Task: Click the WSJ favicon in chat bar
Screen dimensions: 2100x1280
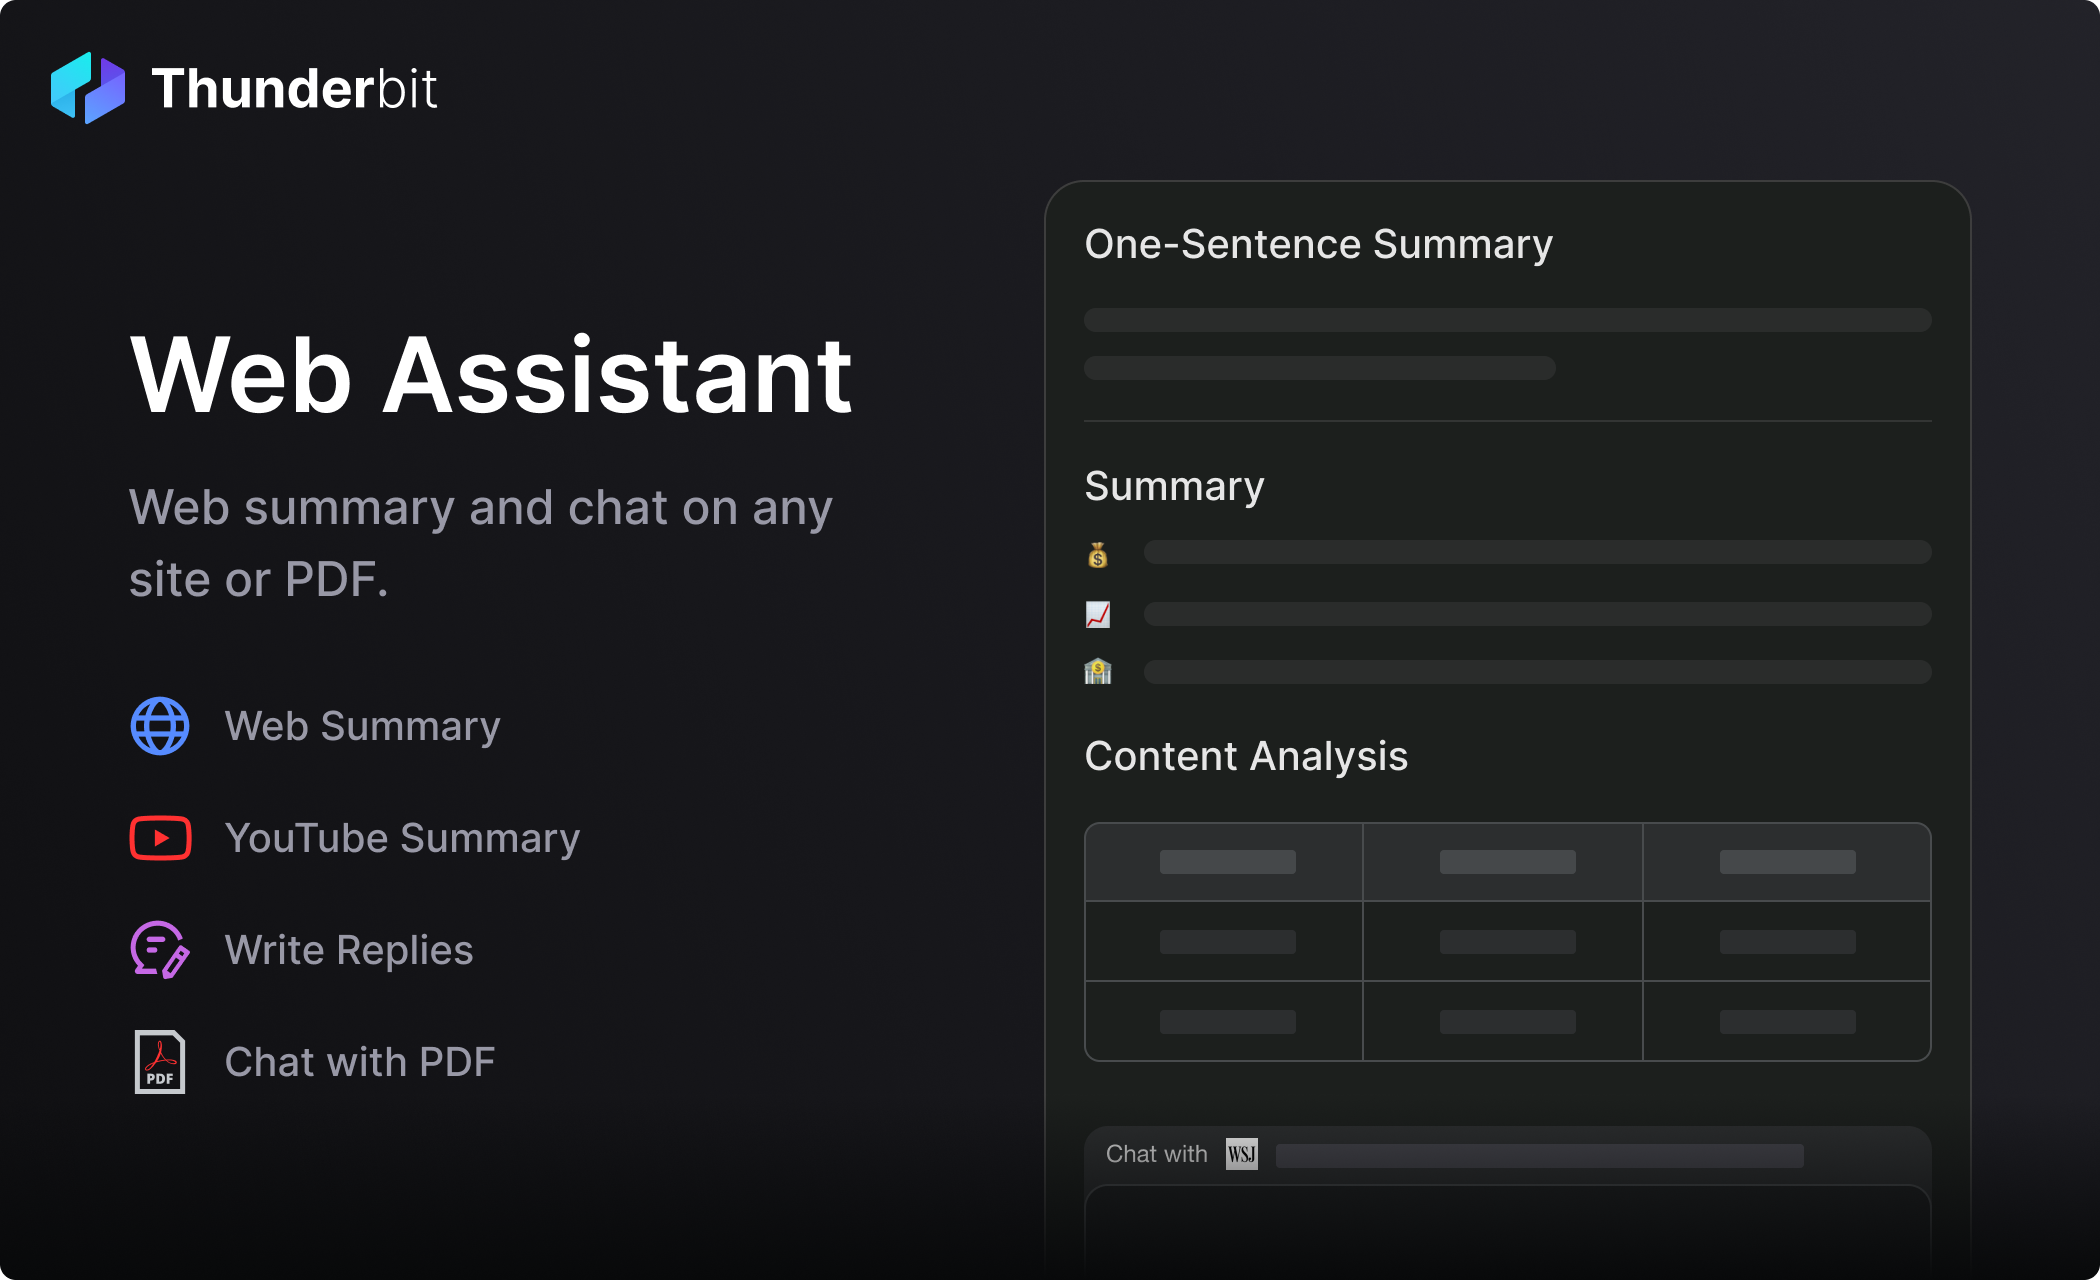Action: [1241, 1154]
